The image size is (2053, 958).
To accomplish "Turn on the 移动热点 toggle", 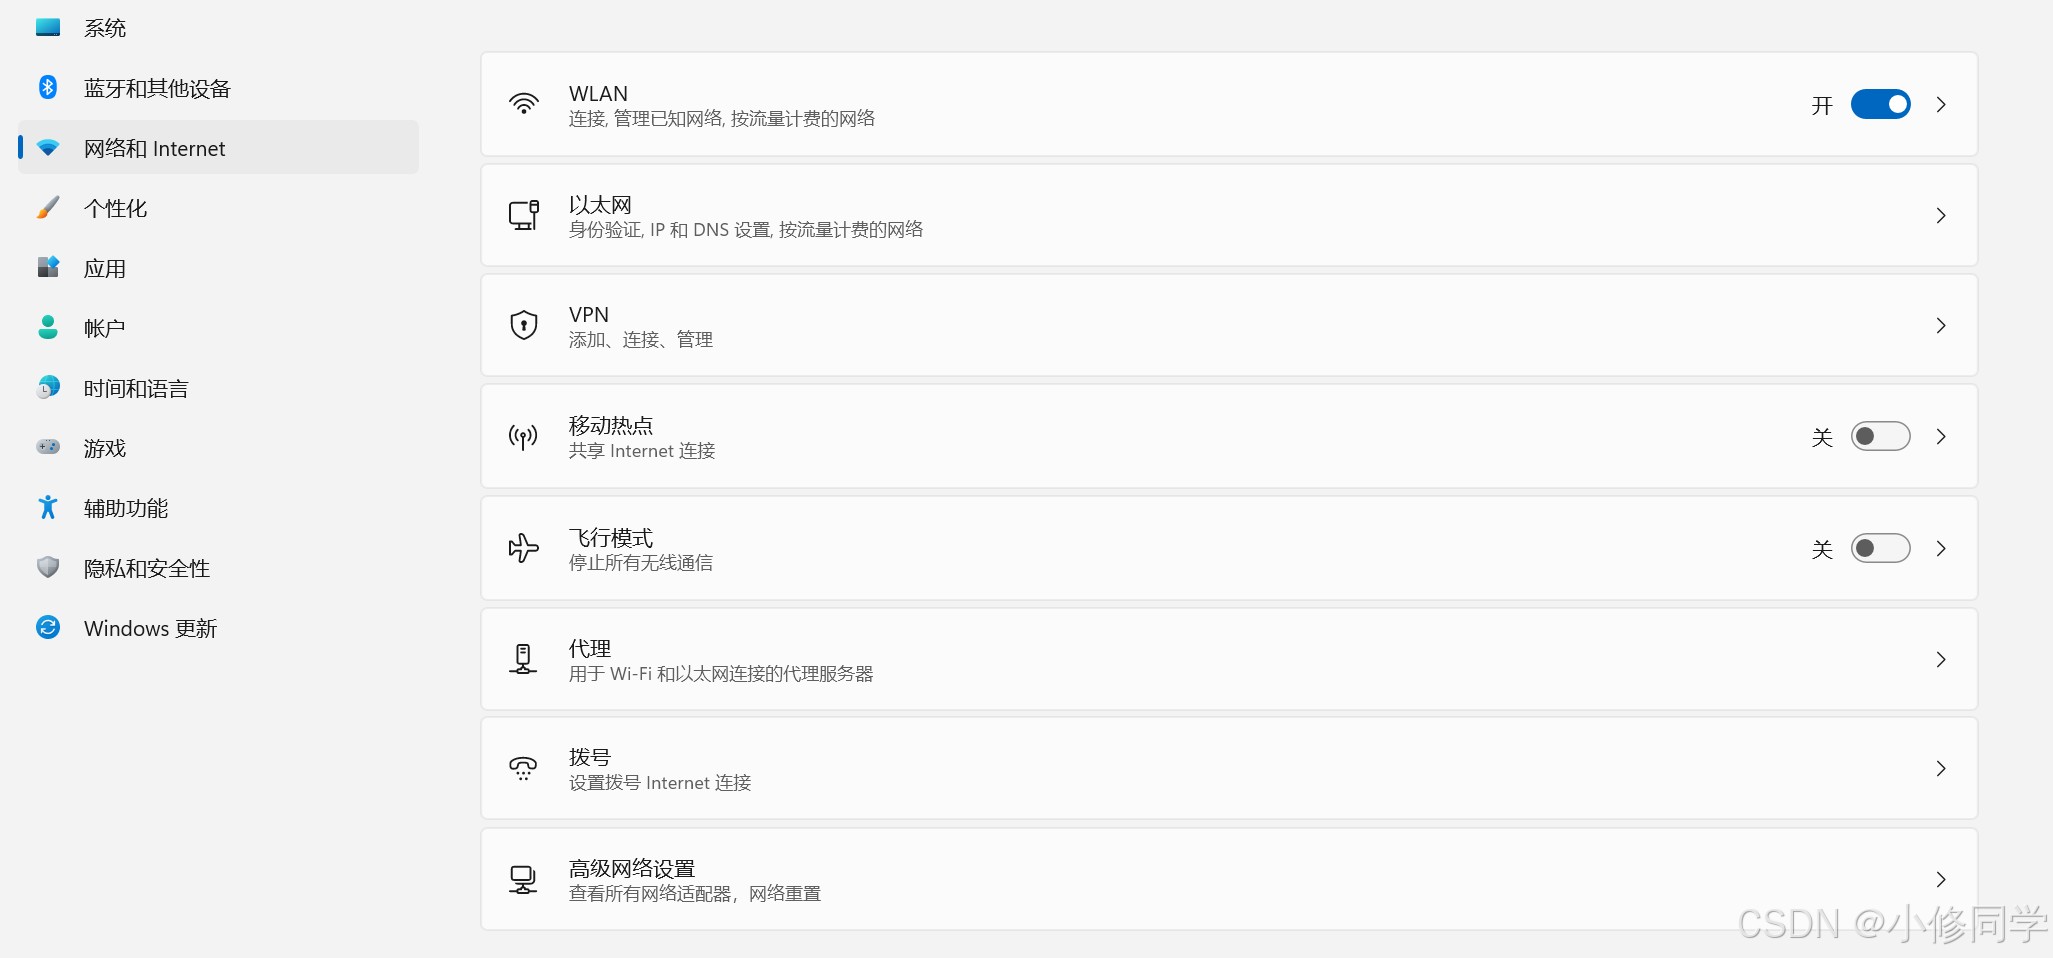I will point(1880,436).
